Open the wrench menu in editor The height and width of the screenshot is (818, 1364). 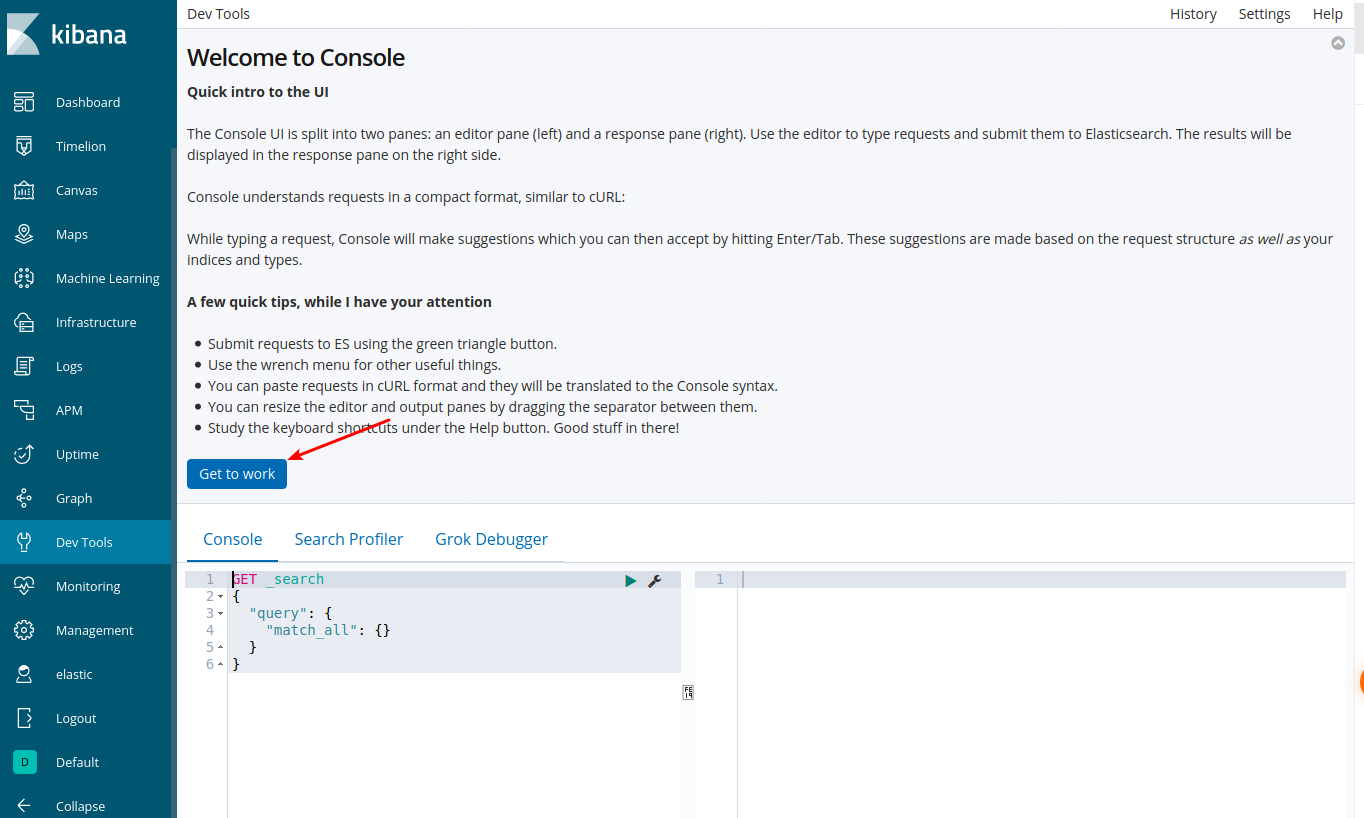pos(655,580)
